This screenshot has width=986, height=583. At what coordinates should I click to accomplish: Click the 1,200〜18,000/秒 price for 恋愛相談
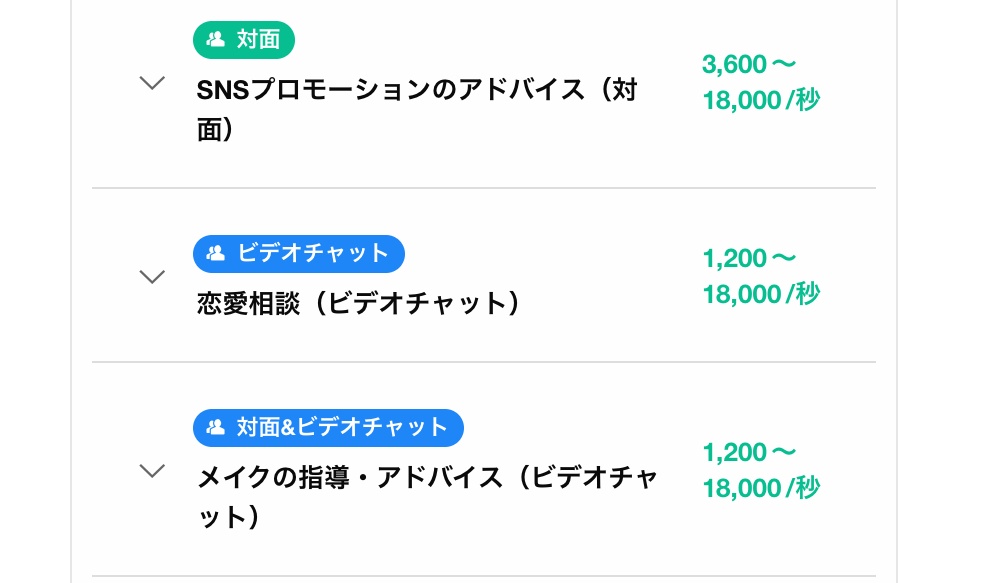761,276
